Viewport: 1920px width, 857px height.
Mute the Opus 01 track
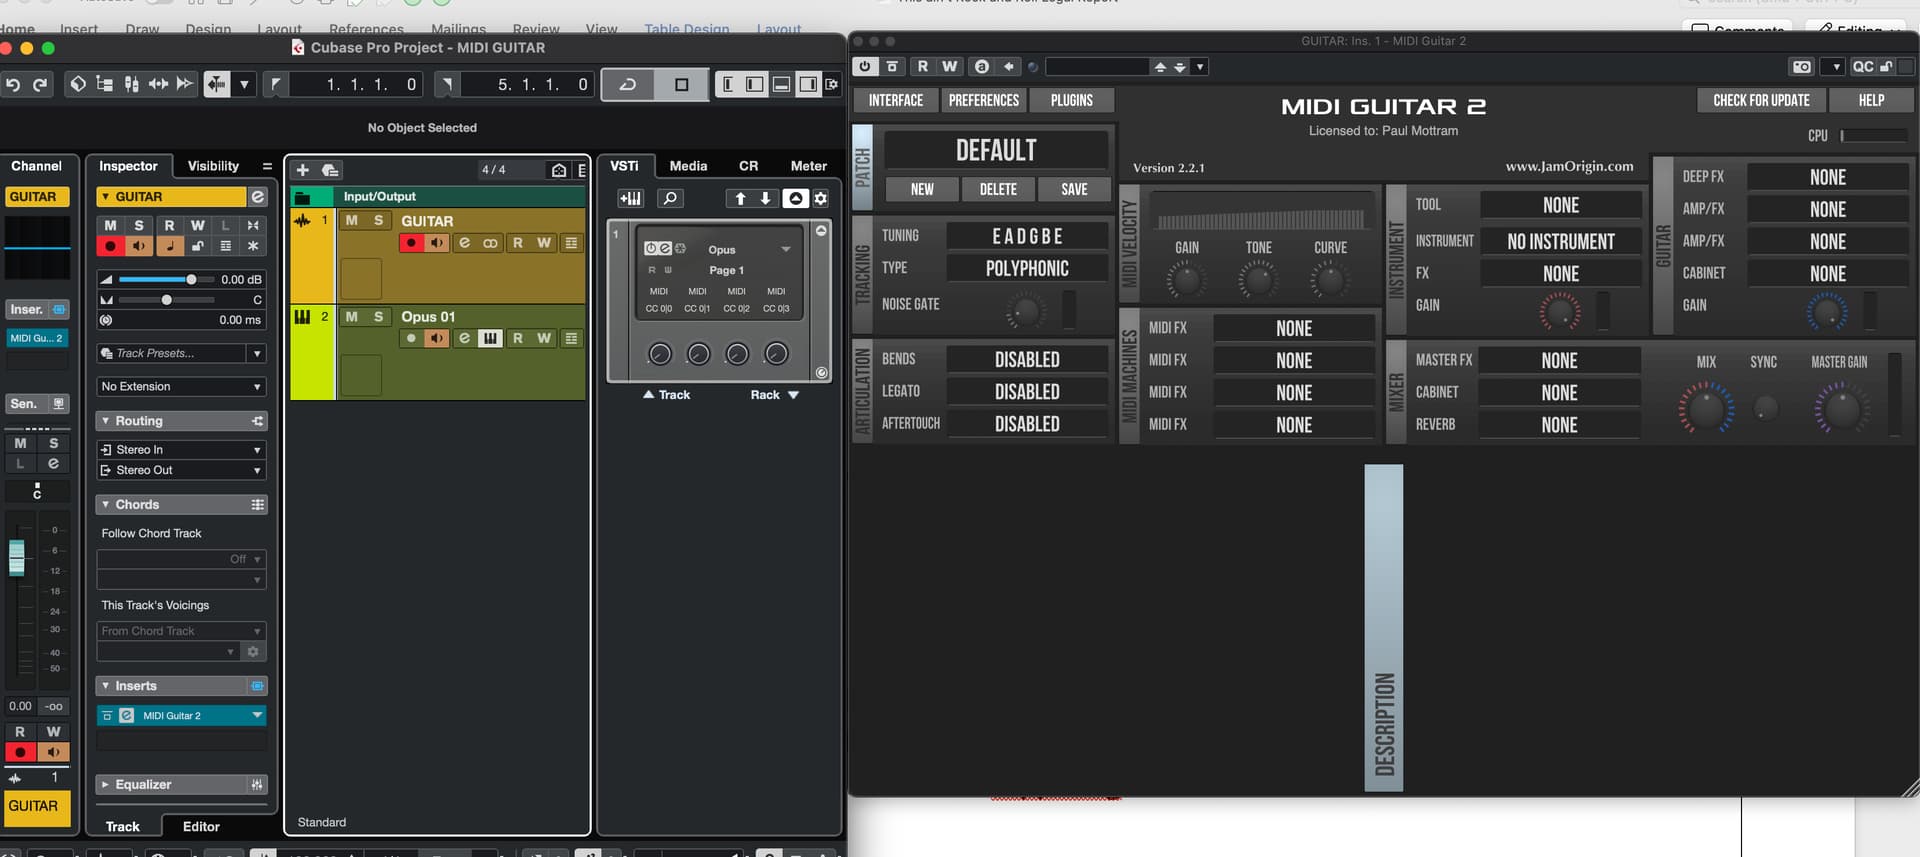[x=351, y=316]
